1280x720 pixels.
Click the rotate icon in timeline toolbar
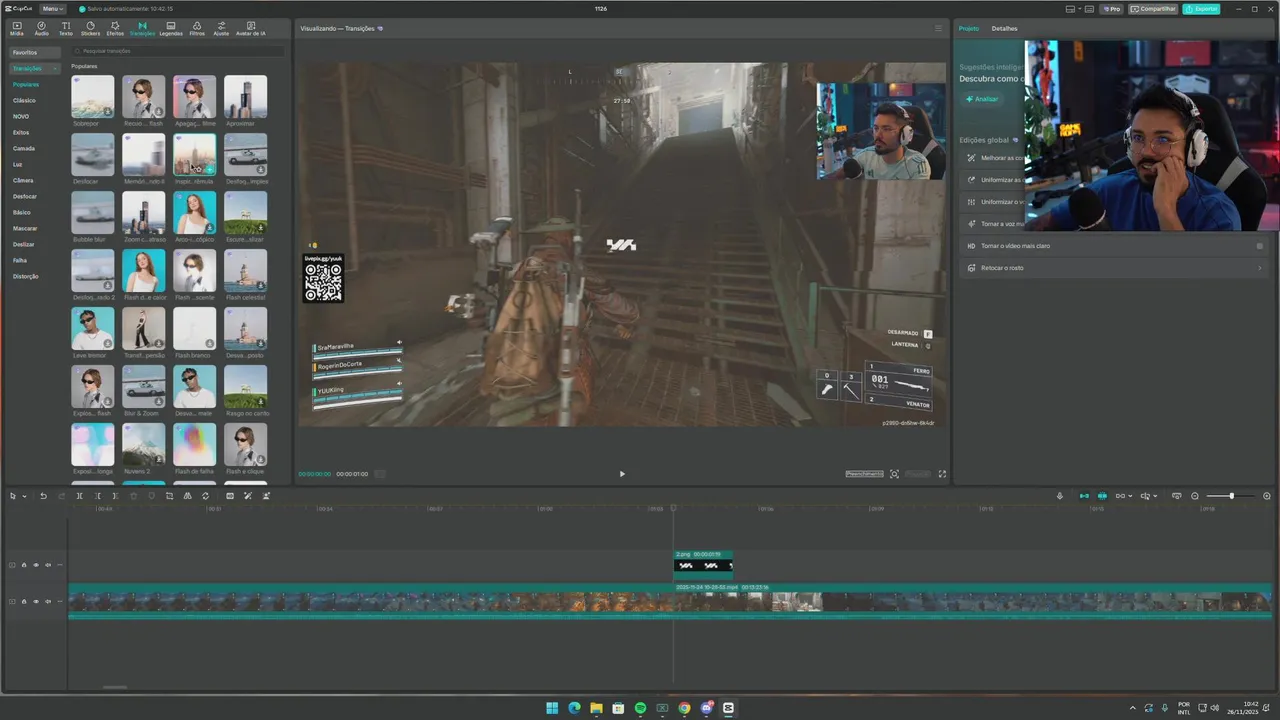click(205, 496)
